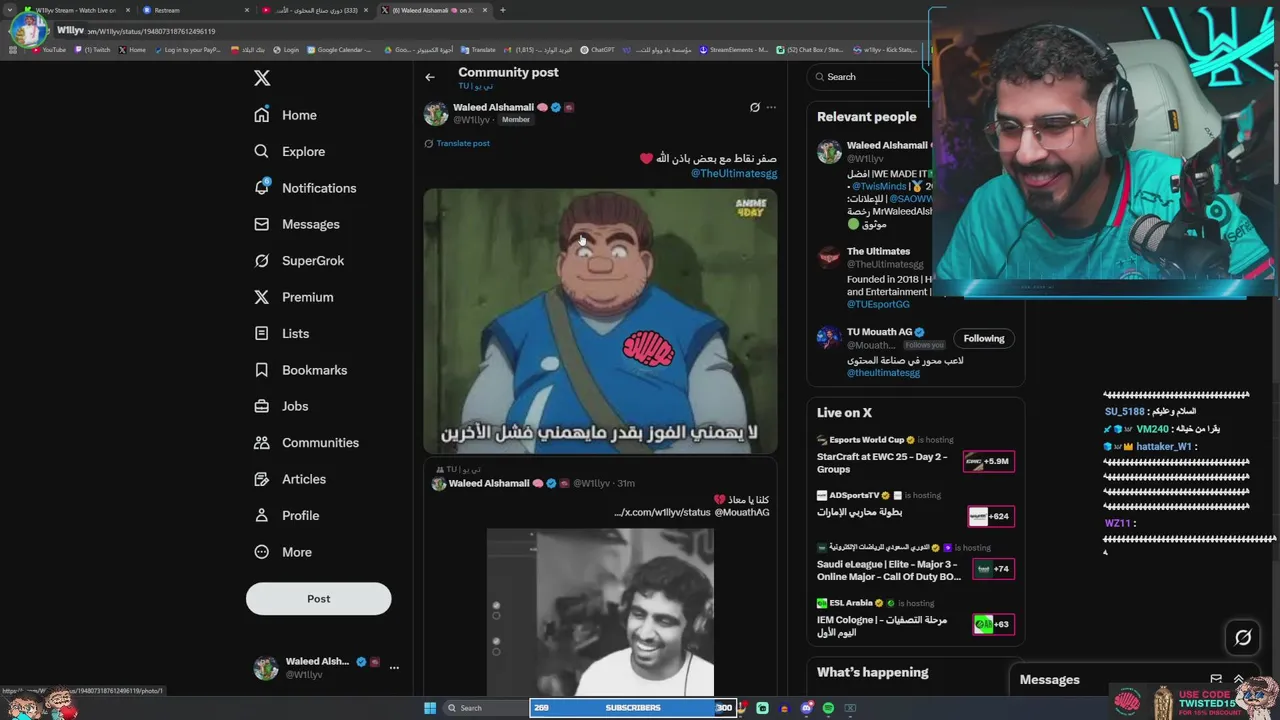Click the Following button for TU Mouath AG
This screenshot has height=720, width=1280.
(984, 338)
